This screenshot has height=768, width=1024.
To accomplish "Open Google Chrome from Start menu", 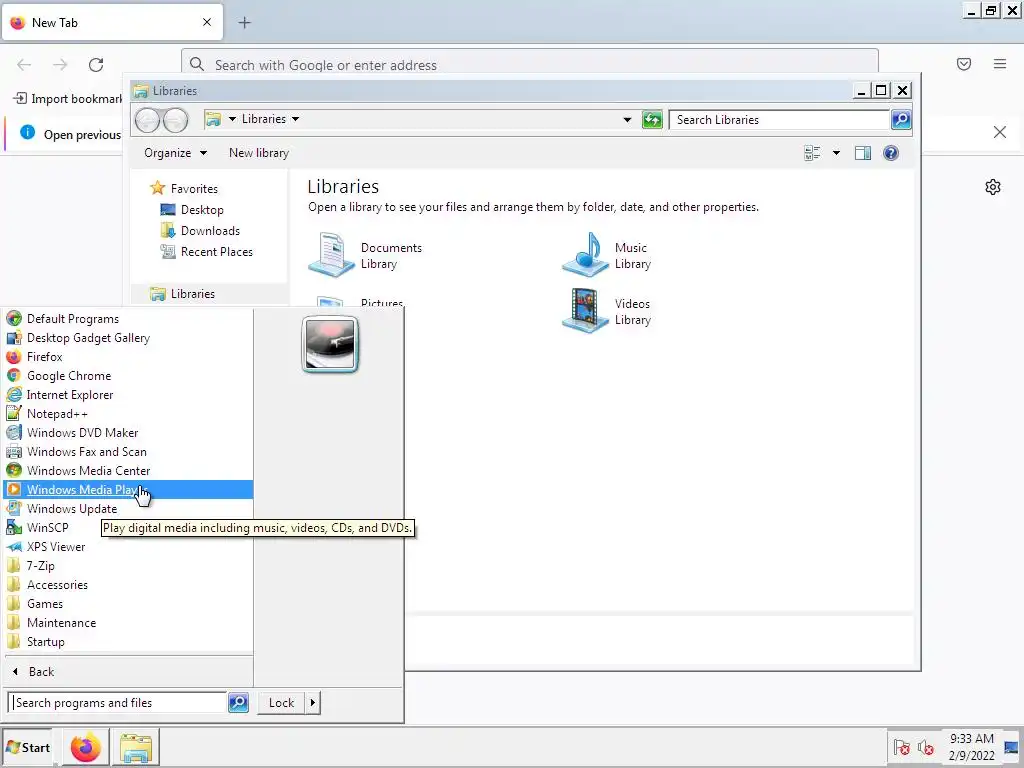I will (x=128, y=376).
